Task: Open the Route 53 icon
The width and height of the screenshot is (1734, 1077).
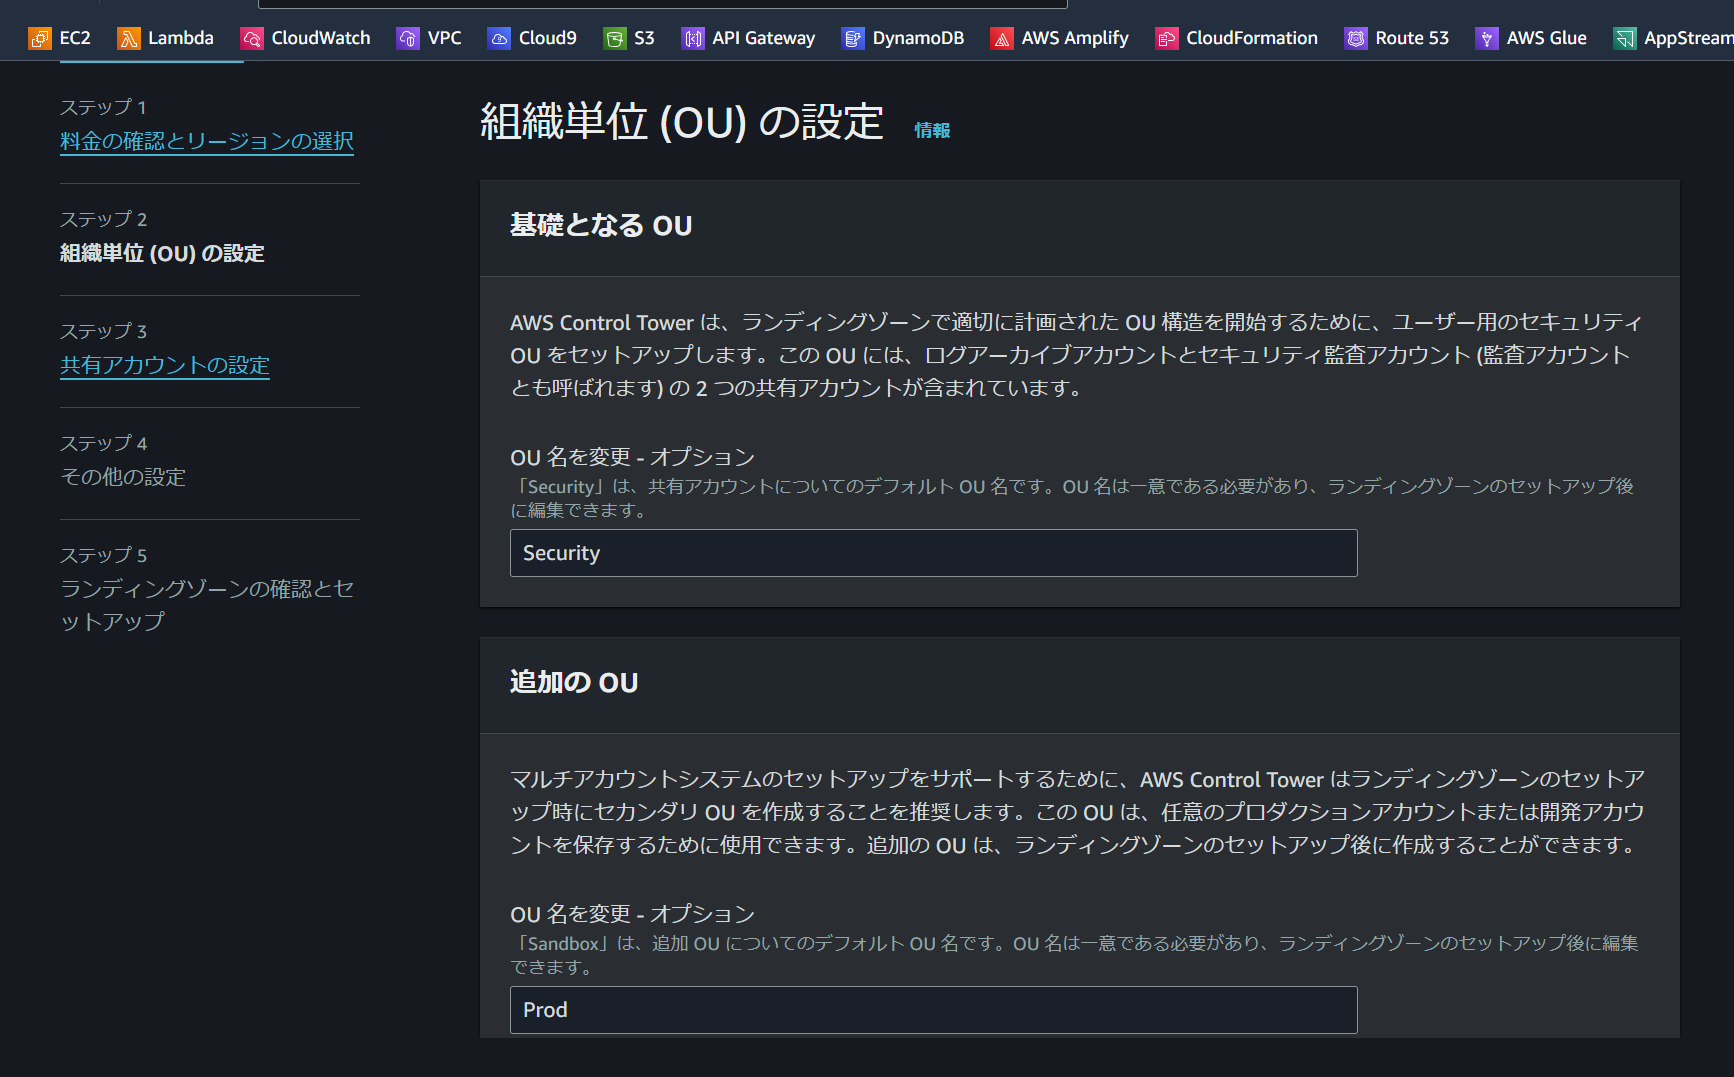Action: [1355, 39]
